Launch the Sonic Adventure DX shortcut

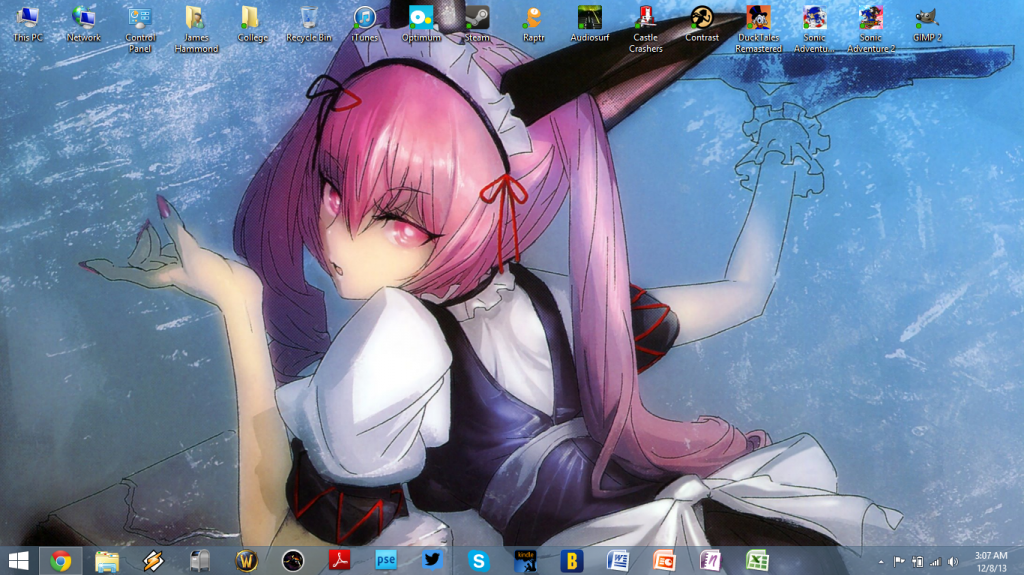[x=814, y=29]
